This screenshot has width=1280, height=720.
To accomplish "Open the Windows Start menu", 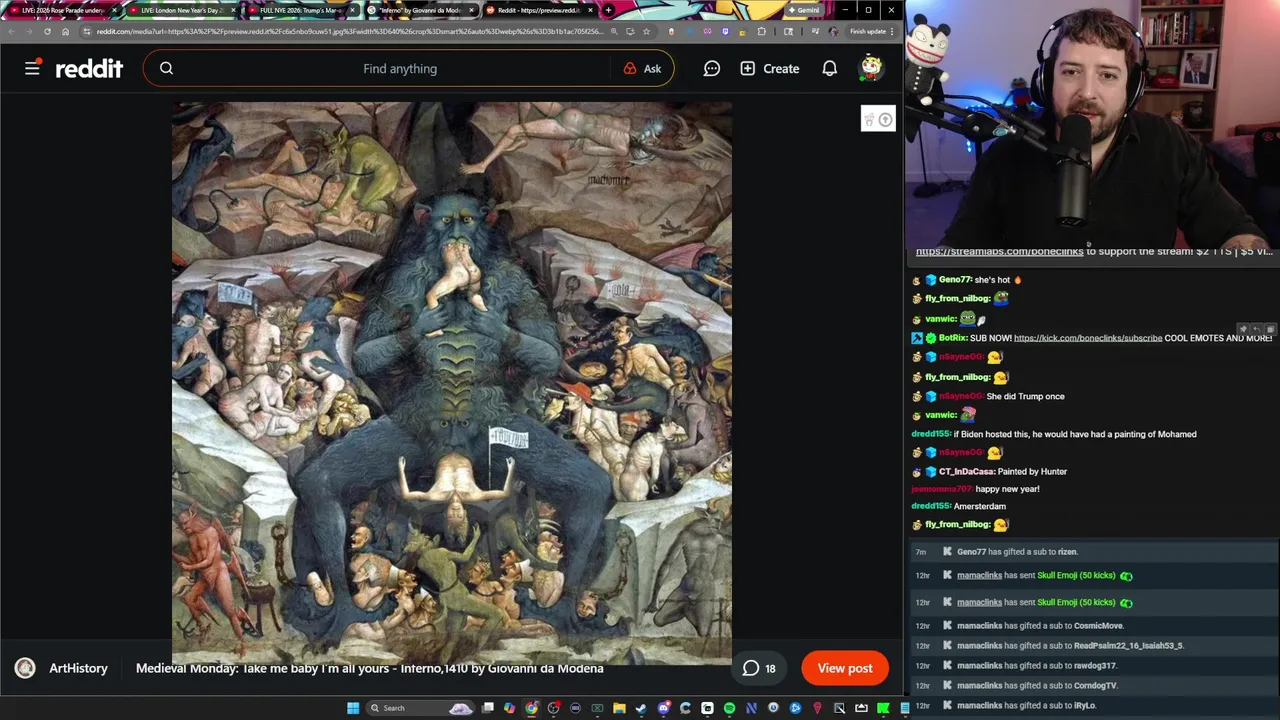I will 353,708.
